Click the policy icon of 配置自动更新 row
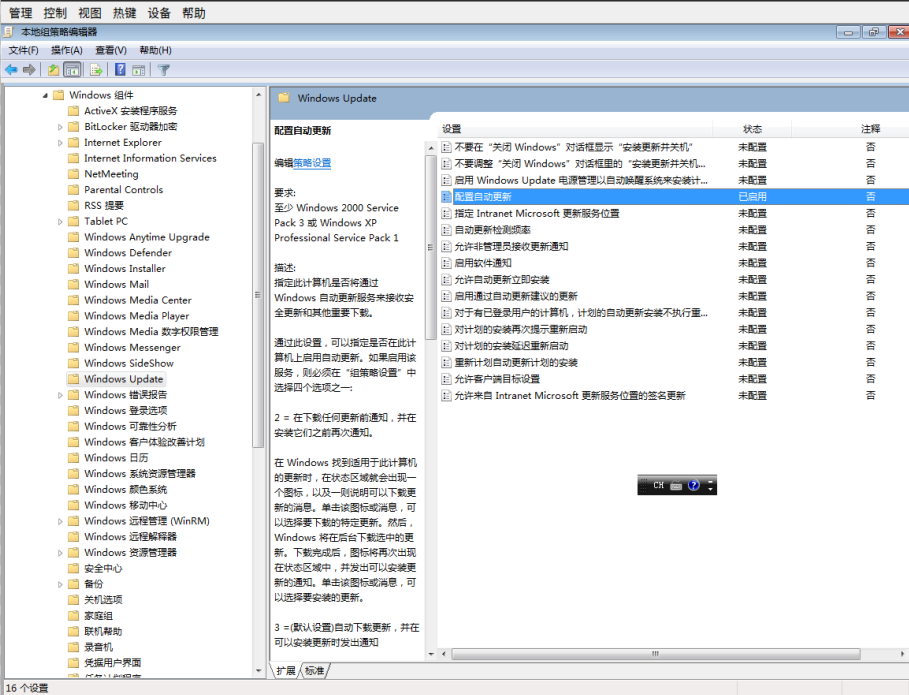The height and width of the screenshot is (695, 909). 446,197
